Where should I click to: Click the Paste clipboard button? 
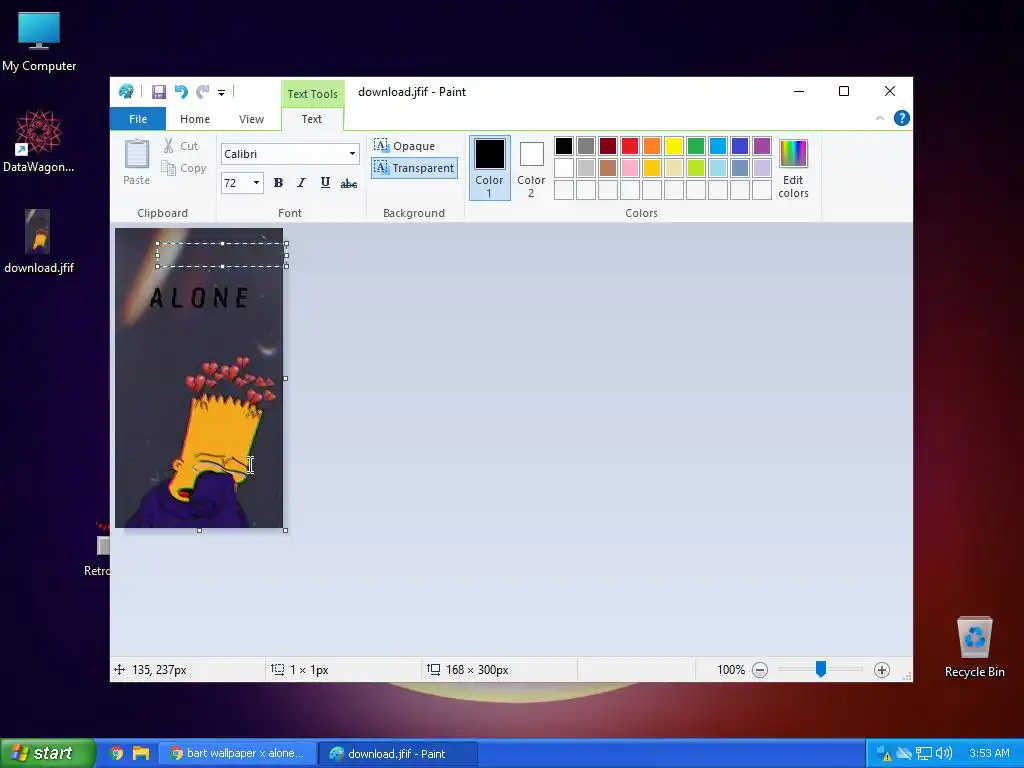[x=136, y=162]
